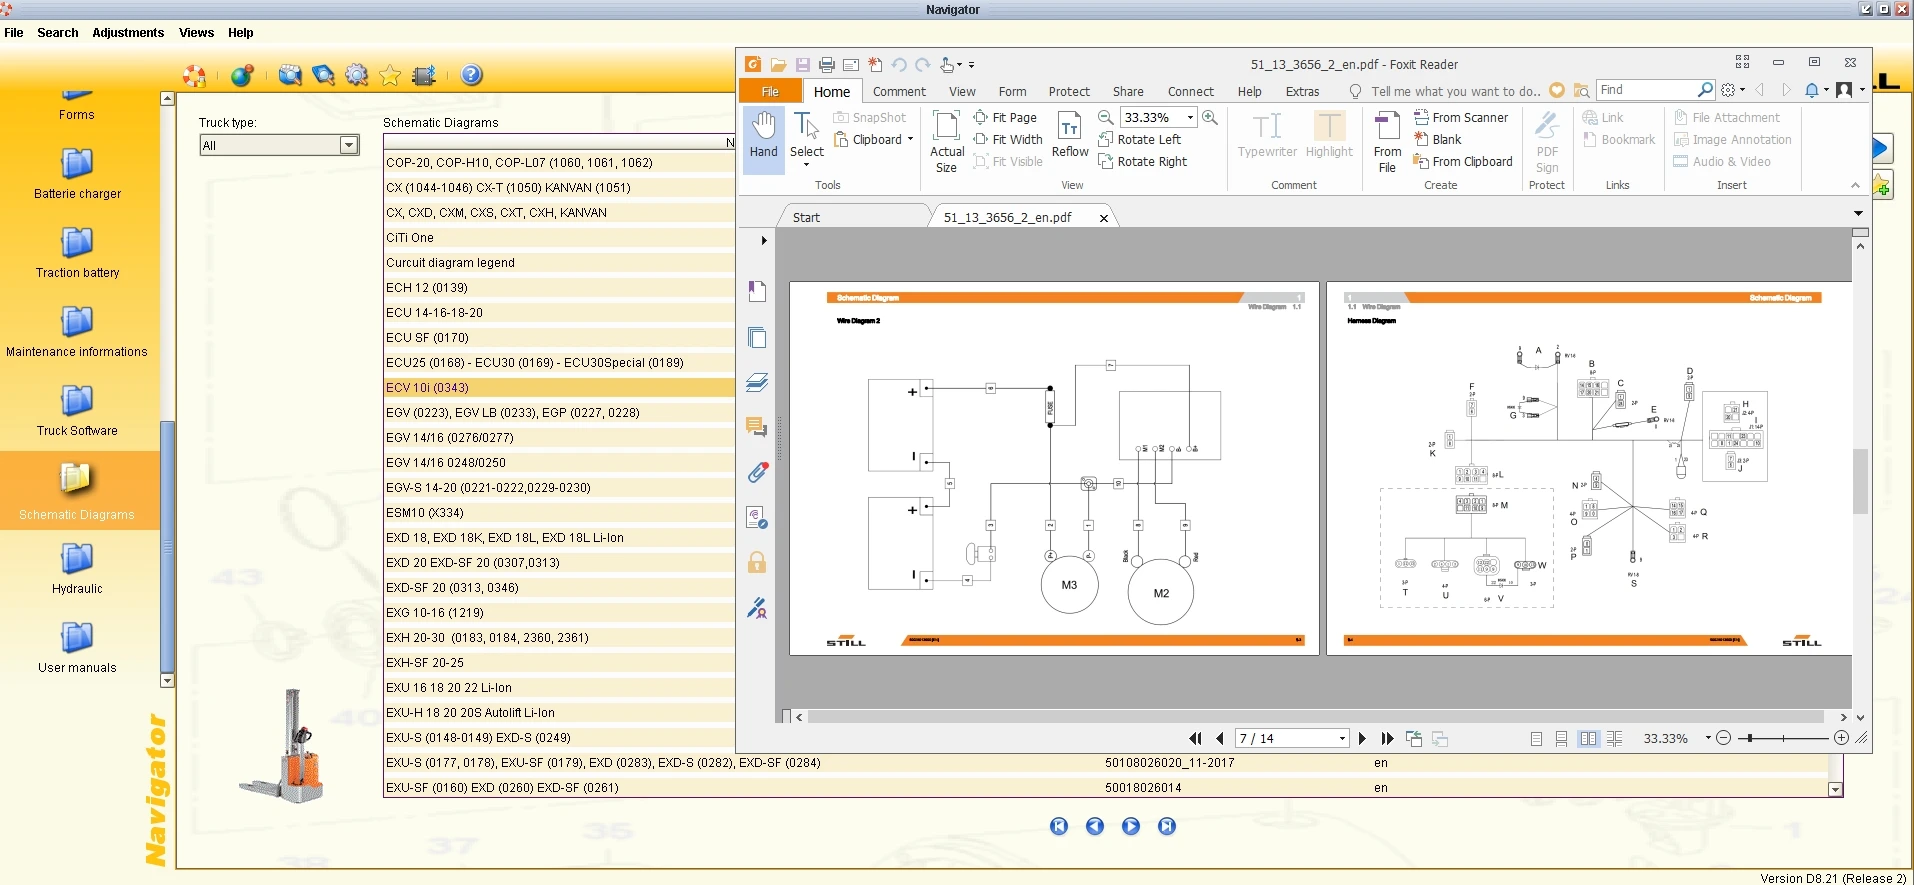Open the Schematic Diagrams folder

[x=77, y=490]
